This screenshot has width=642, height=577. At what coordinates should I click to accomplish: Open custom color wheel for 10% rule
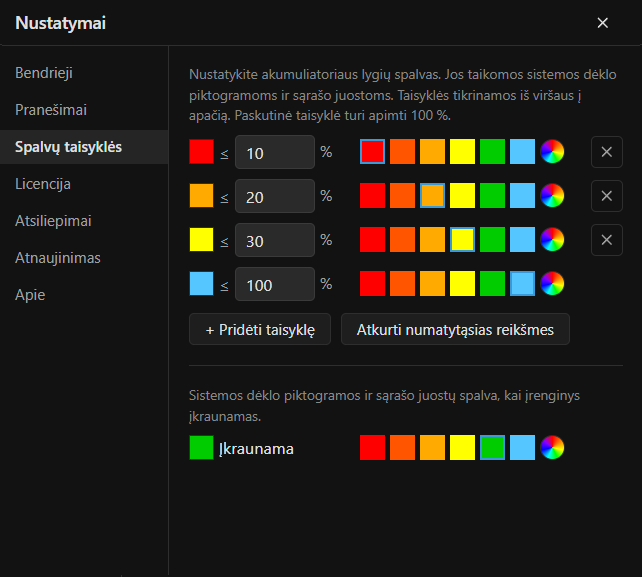(x=552, y=152)
